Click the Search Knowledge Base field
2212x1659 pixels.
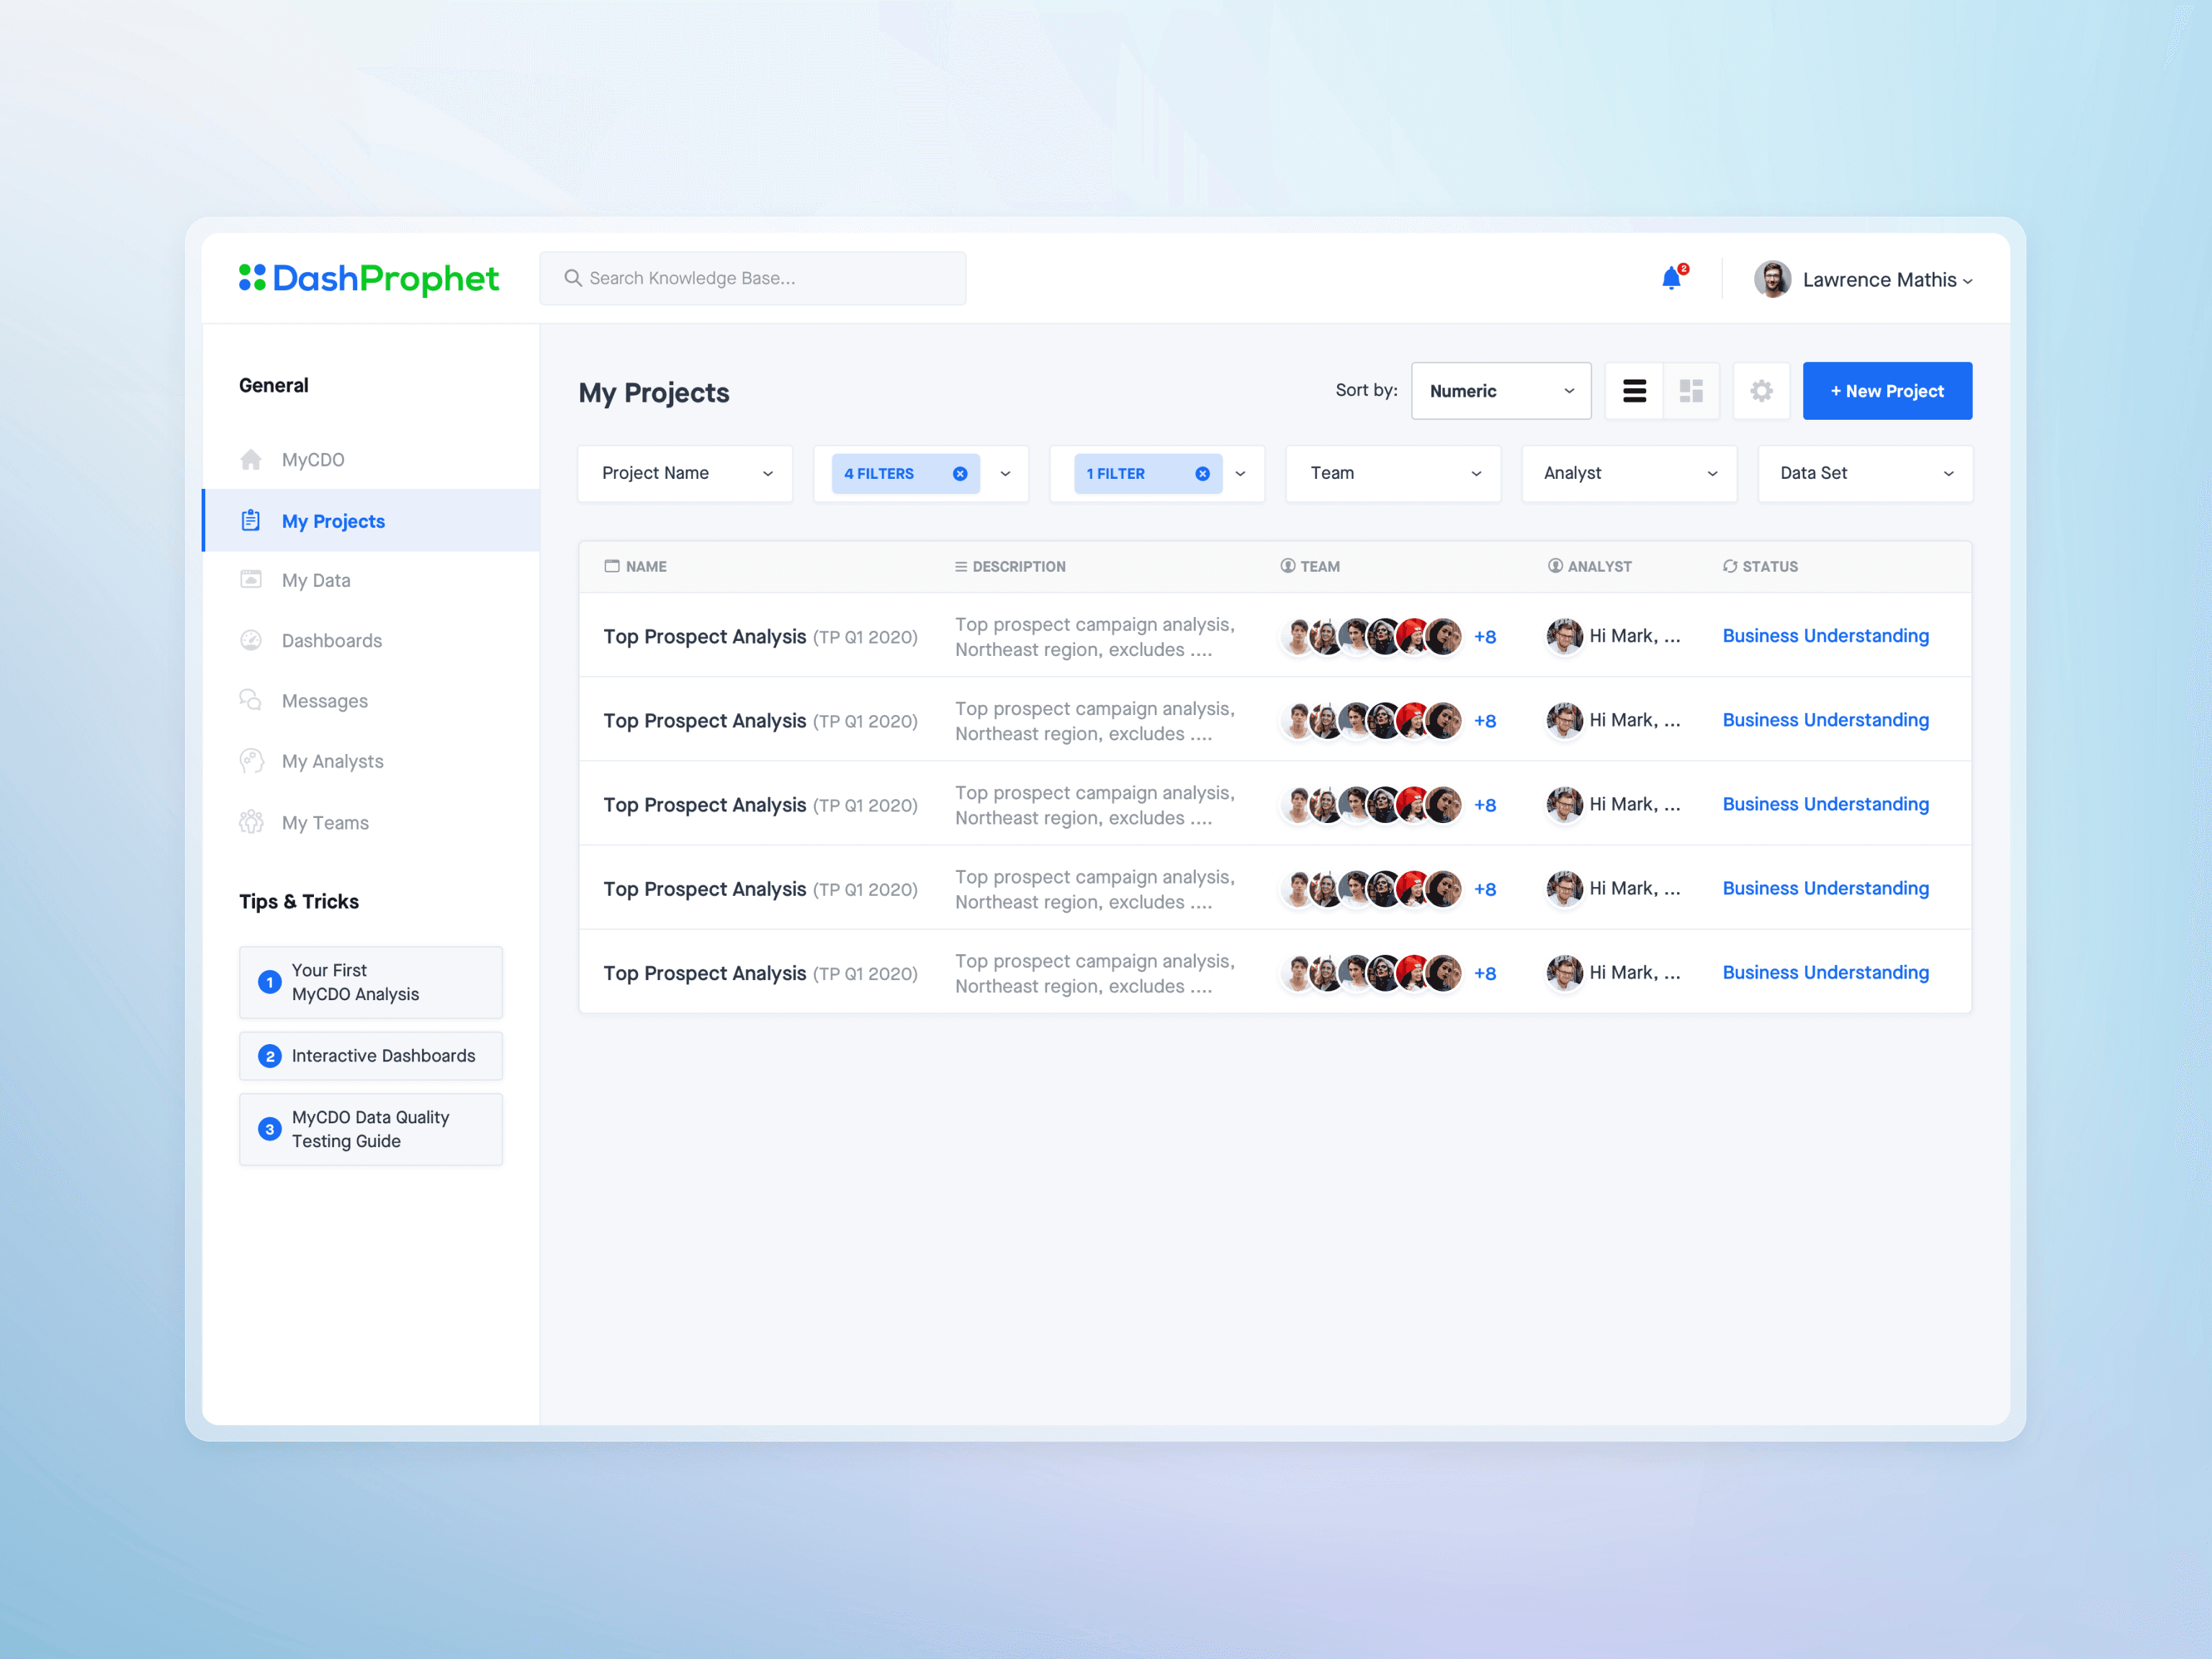point(753,279)
